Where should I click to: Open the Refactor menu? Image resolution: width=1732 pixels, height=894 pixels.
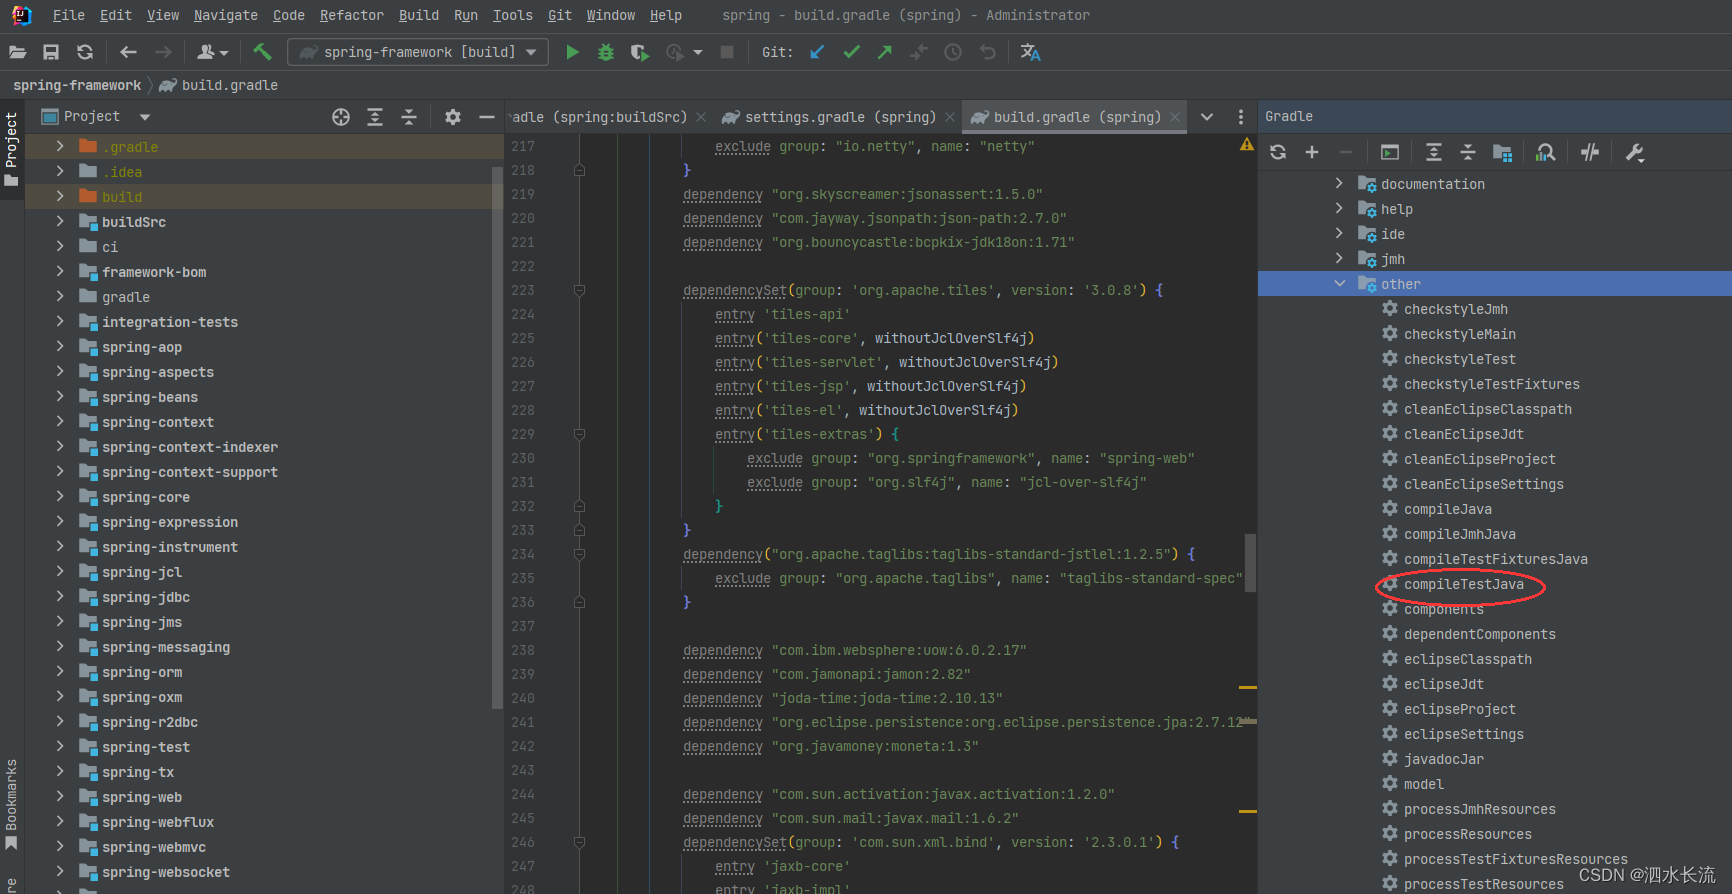[351, 15]
